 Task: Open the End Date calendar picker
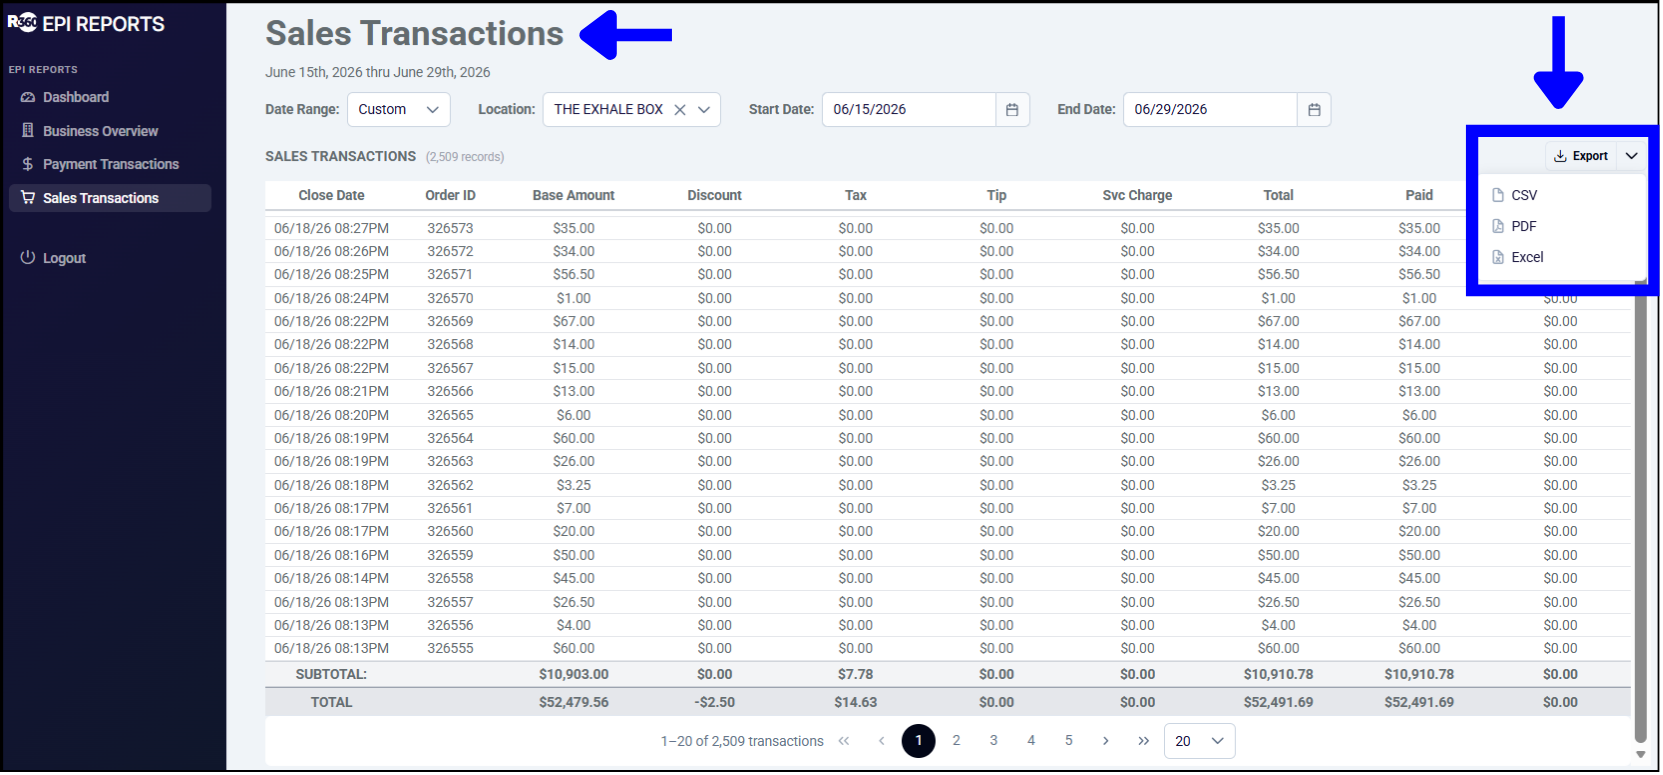point(1314,110)
